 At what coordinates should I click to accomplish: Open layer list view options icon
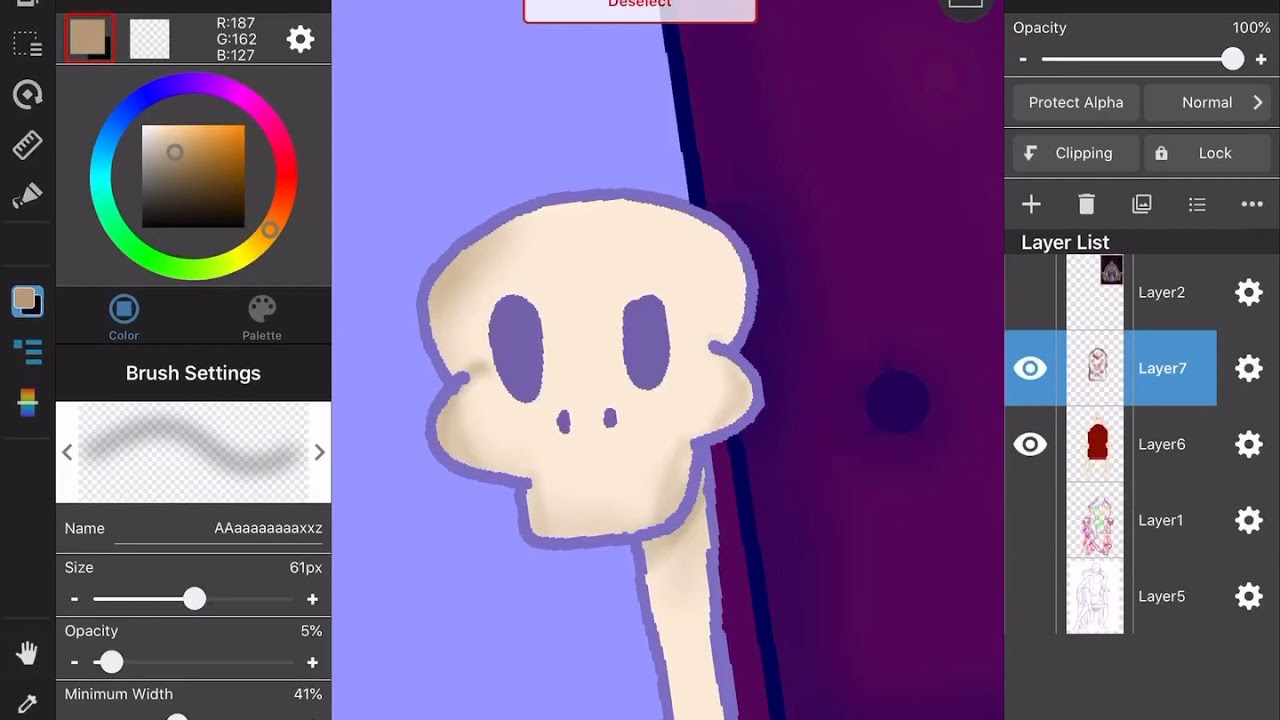point(1197,204)
